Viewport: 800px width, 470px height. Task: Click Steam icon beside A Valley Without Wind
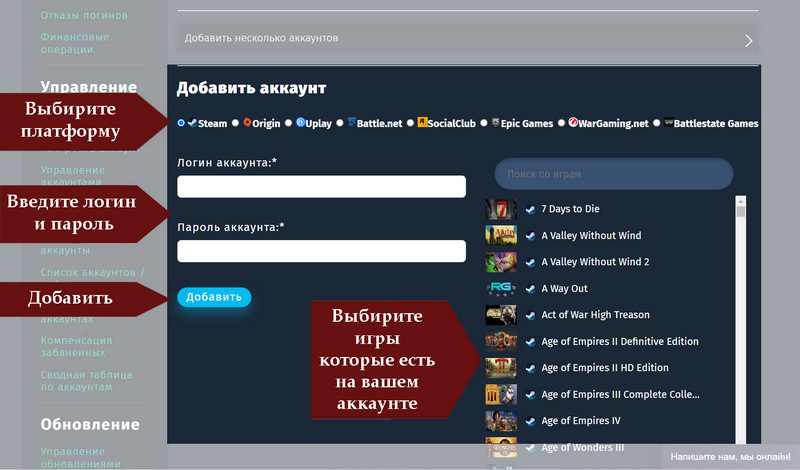(530, 236)
